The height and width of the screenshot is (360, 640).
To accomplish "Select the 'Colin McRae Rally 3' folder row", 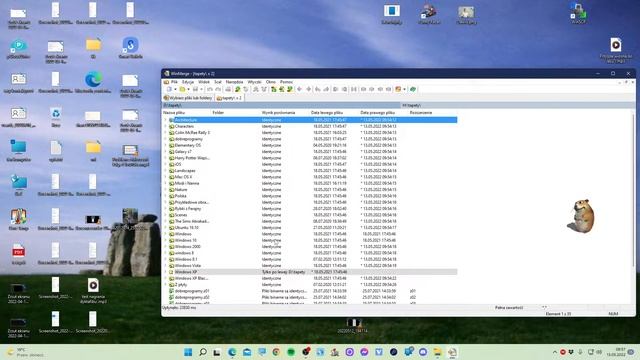I will point(310,133).
